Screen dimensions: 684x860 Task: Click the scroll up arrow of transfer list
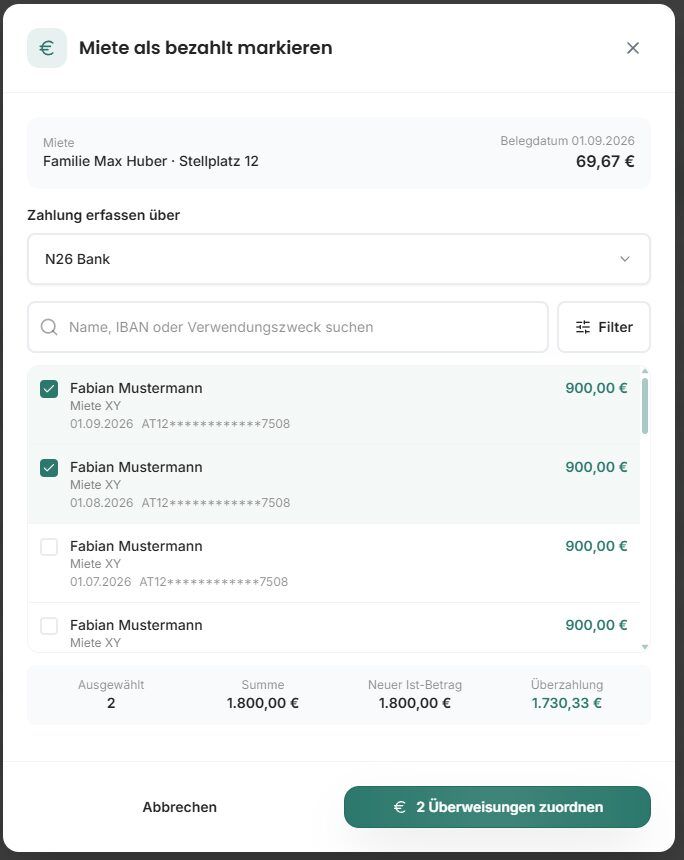(645, 371)
